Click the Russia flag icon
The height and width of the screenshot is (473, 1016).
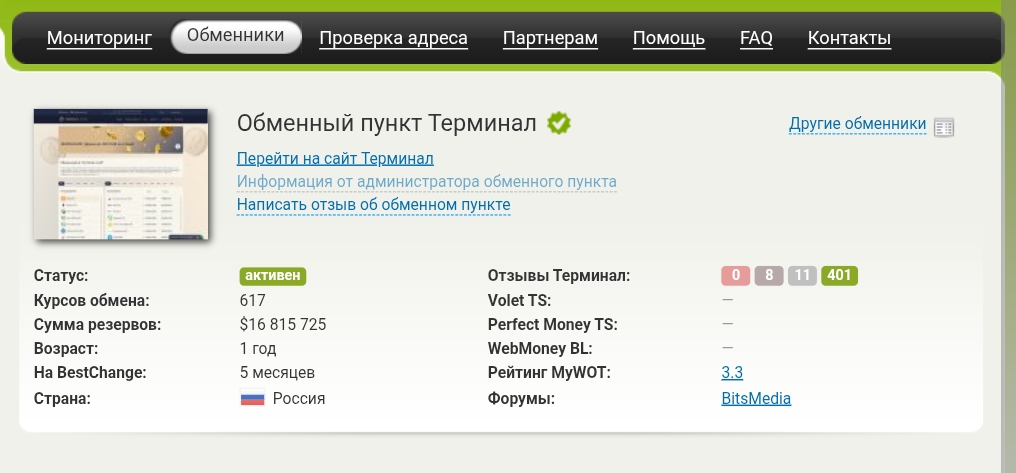tap(253, 398)
